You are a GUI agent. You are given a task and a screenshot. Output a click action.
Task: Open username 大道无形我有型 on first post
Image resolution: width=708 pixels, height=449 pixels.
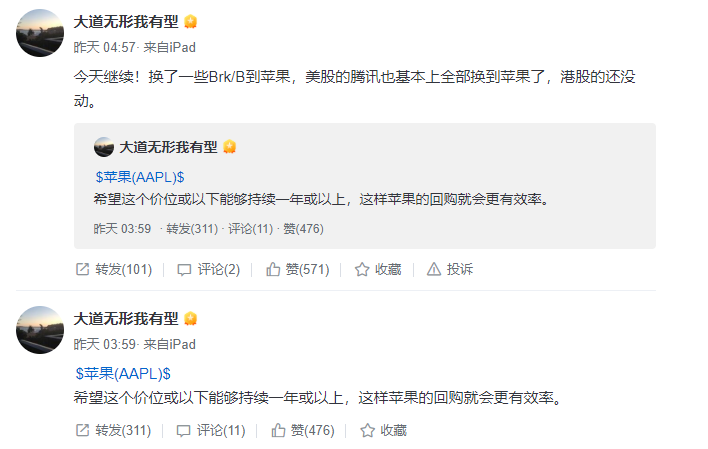[126, 21]
